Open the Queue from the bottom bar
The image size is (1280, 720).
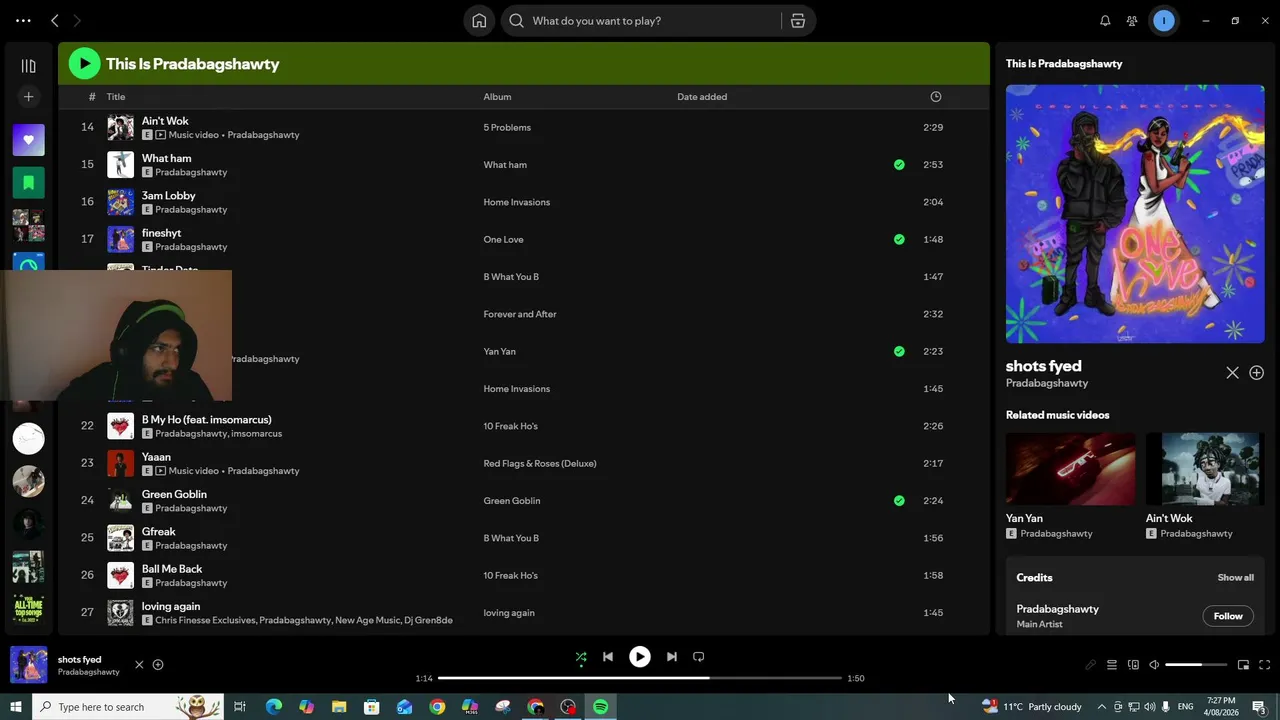[x=1111, y=665]
